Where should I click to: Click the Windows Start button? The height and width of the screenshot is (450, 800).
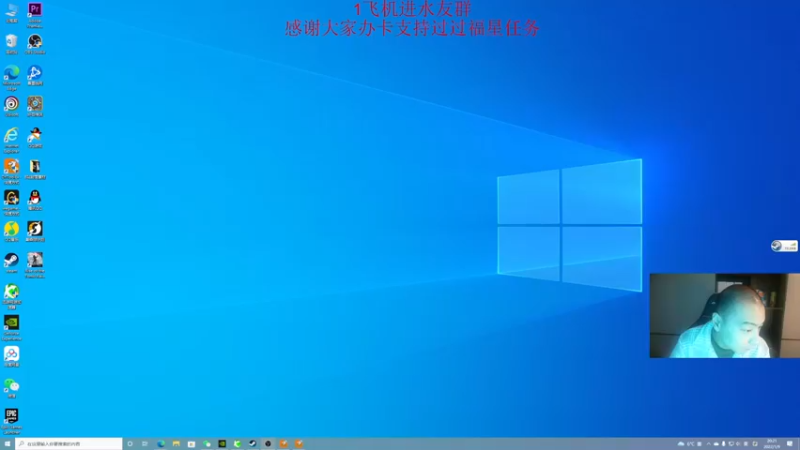(x=7, y=444)
